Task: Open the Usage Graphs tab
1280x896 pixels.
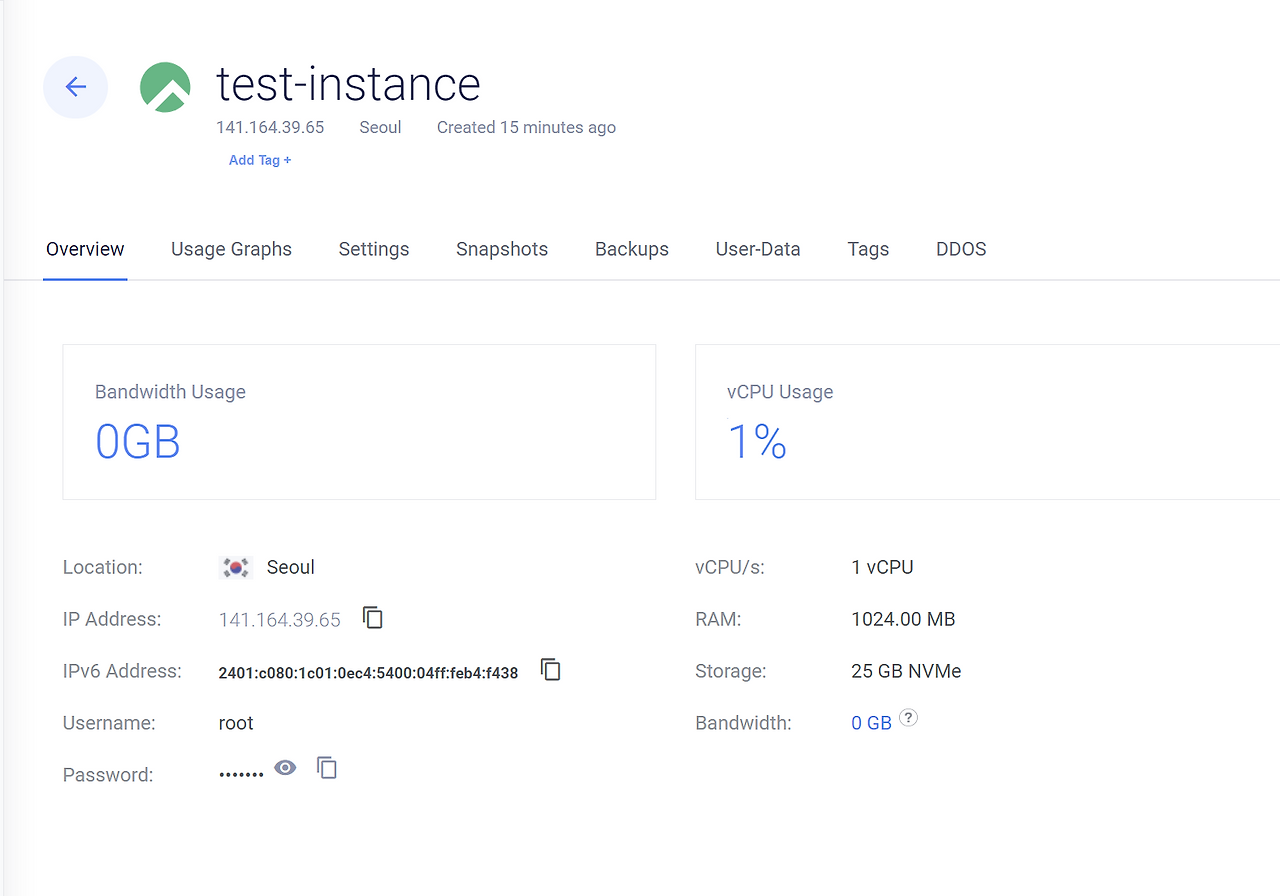Action: click(x=231, y=249)
